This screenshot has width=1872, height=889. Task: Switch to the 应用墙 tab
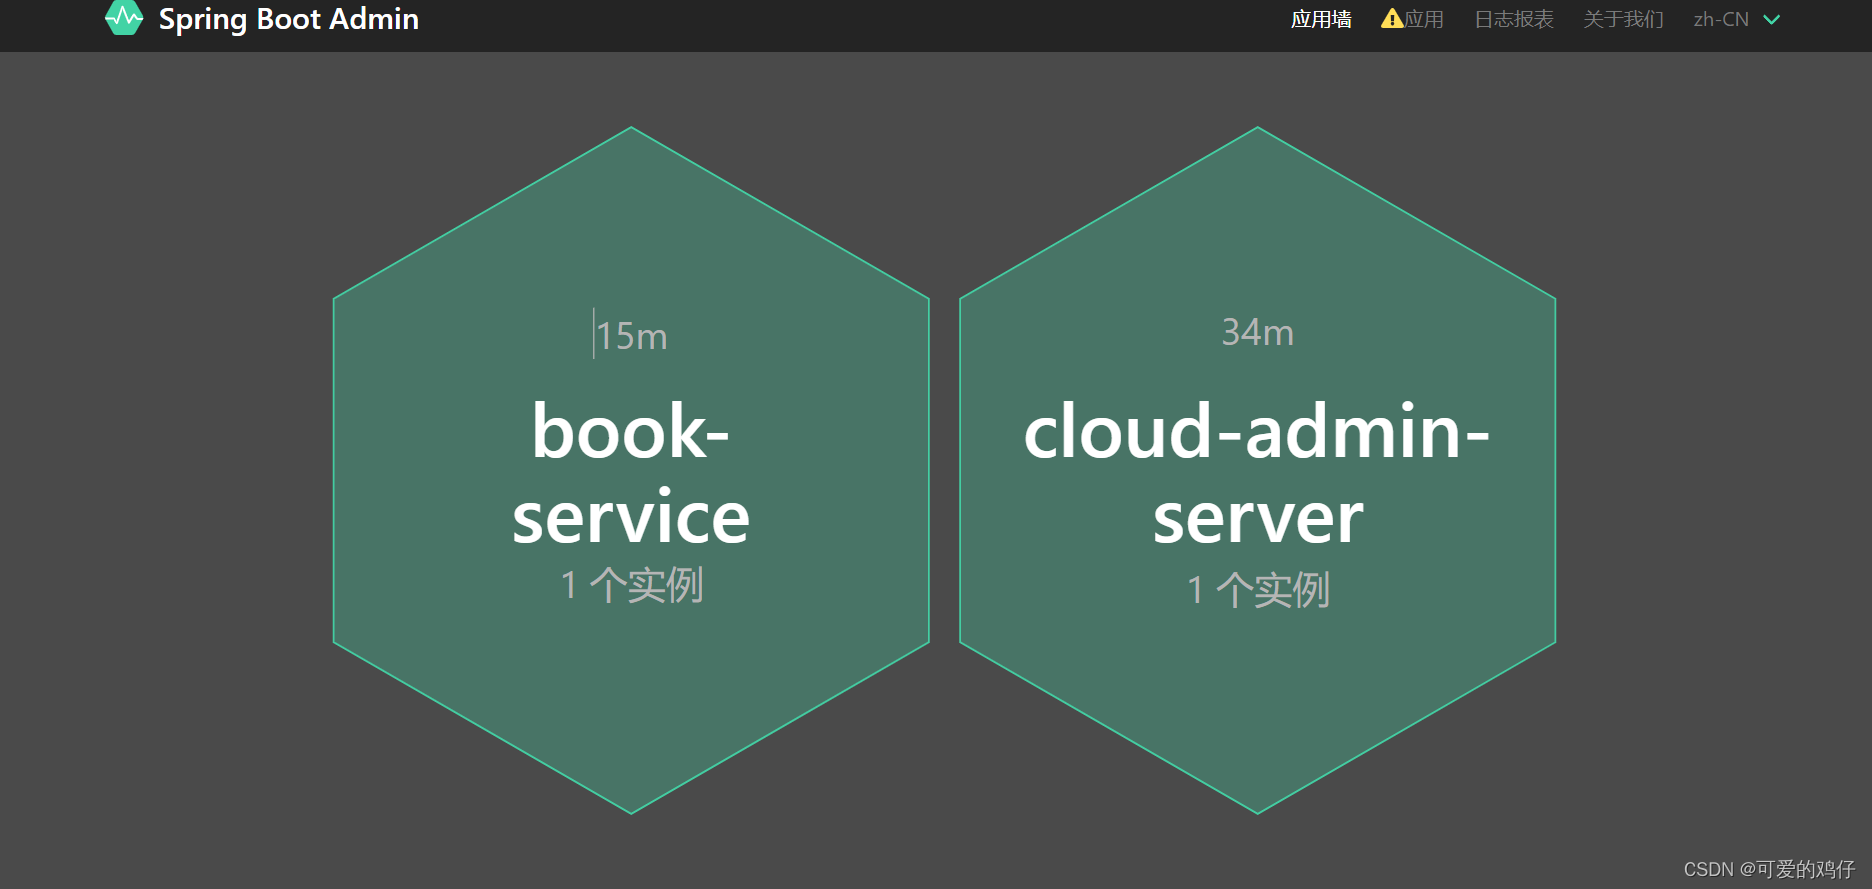[1321, 19]
